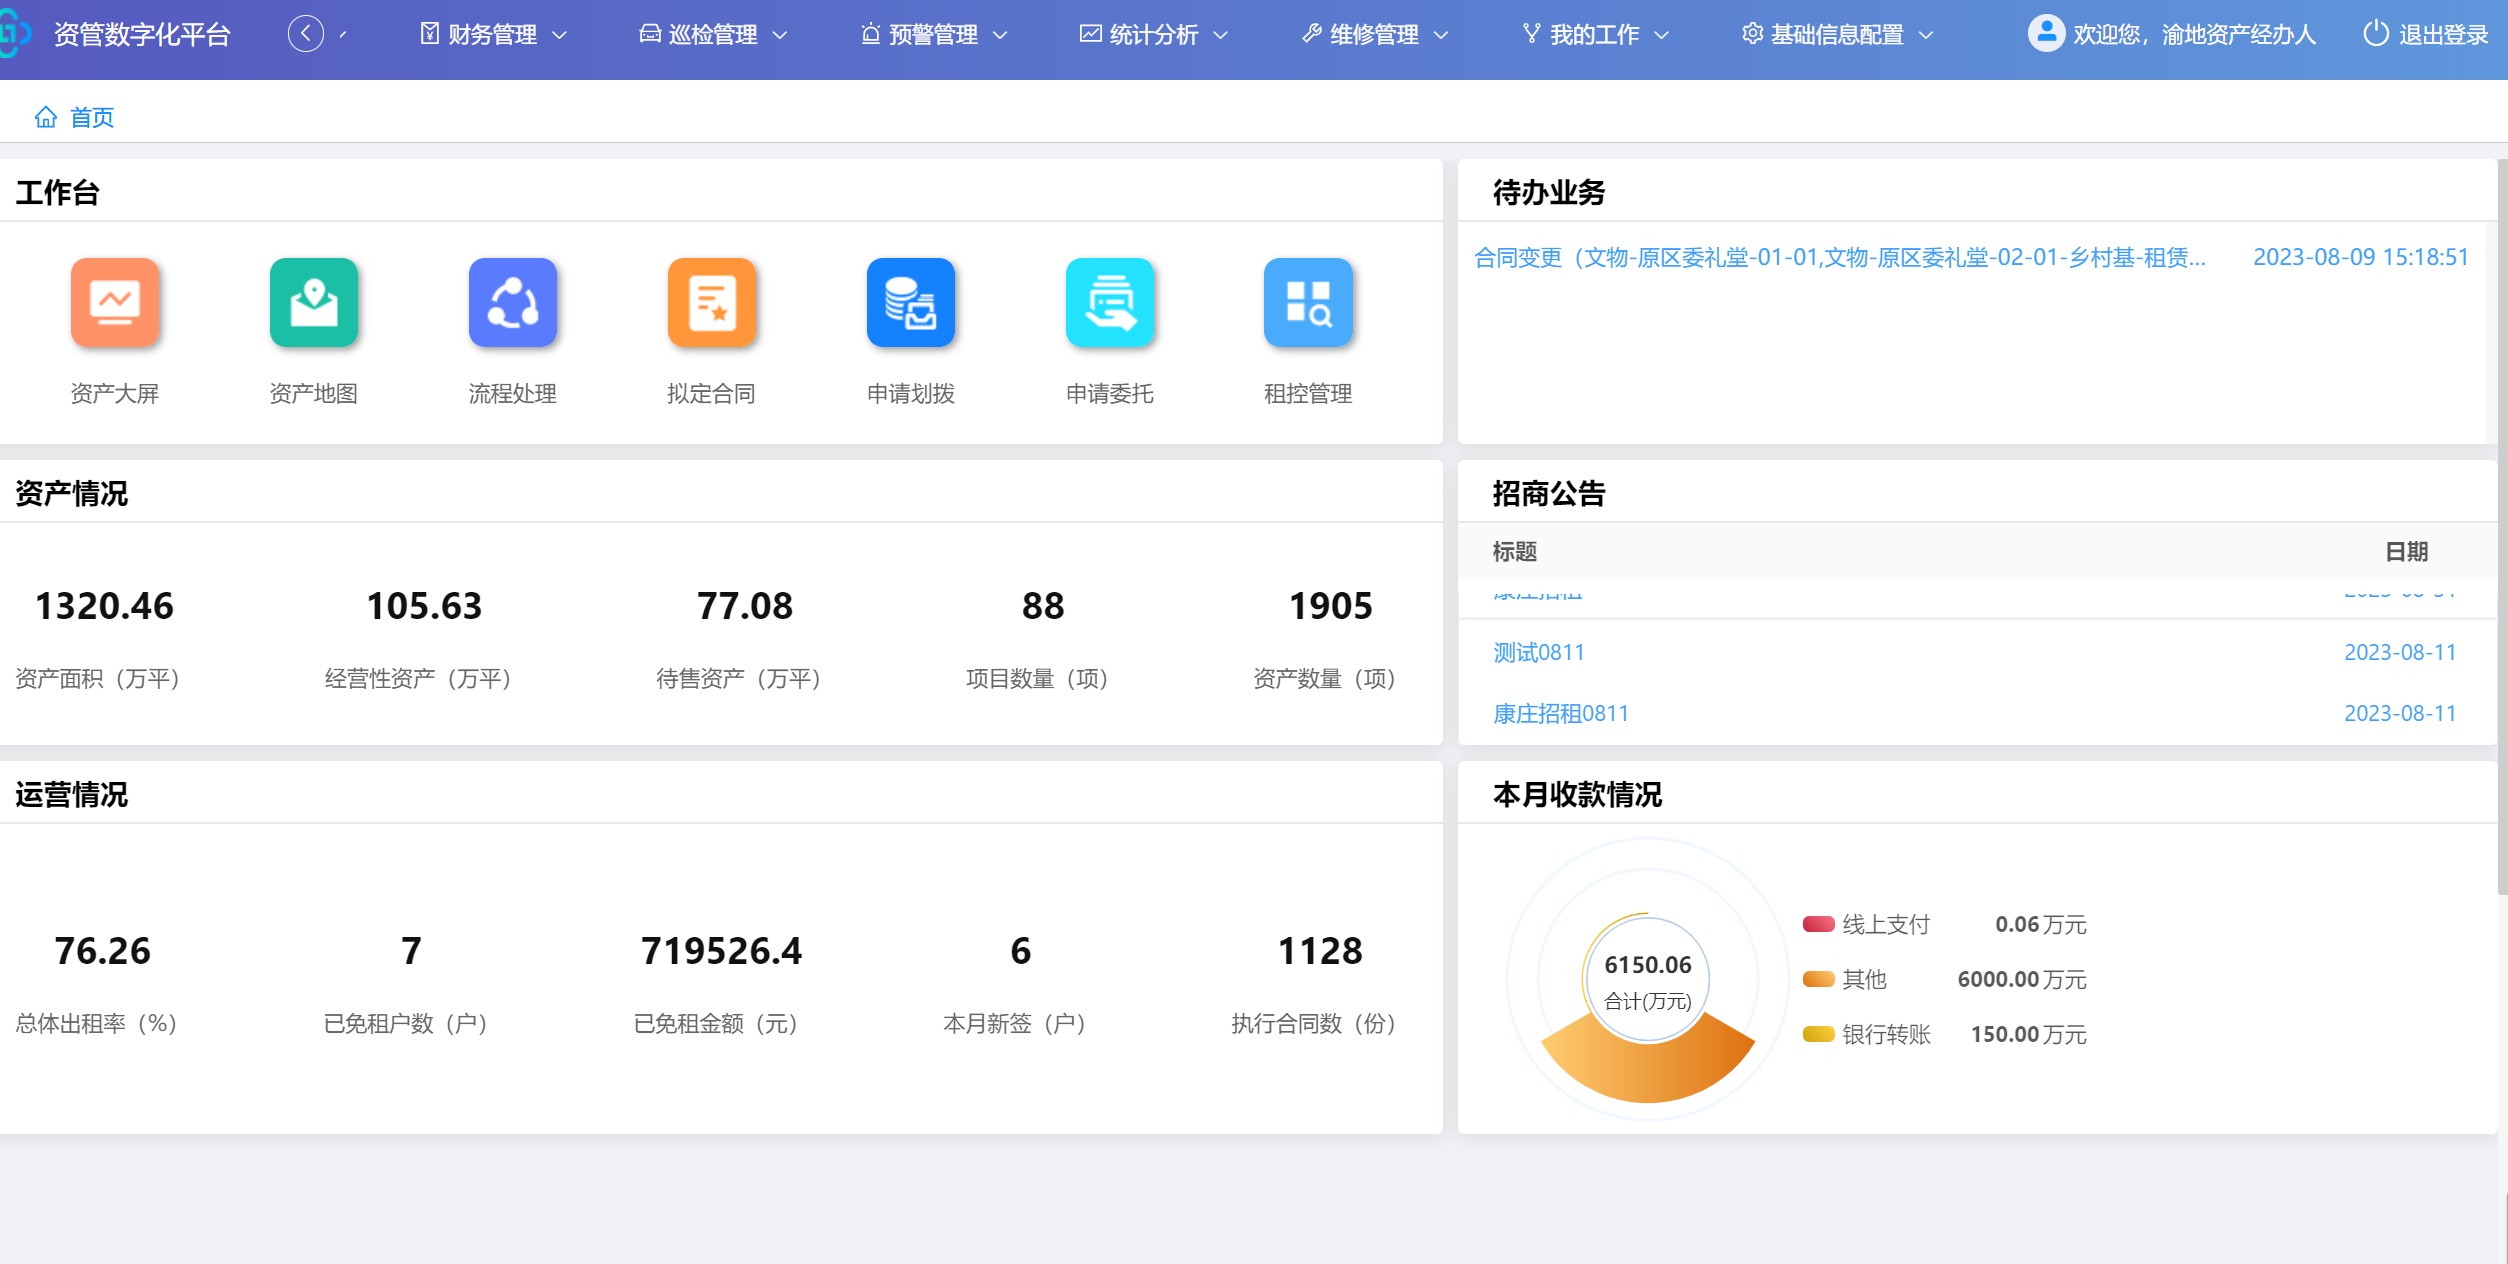Expand the 我的工作 dropdown chevron

[x=1661, y=35]
